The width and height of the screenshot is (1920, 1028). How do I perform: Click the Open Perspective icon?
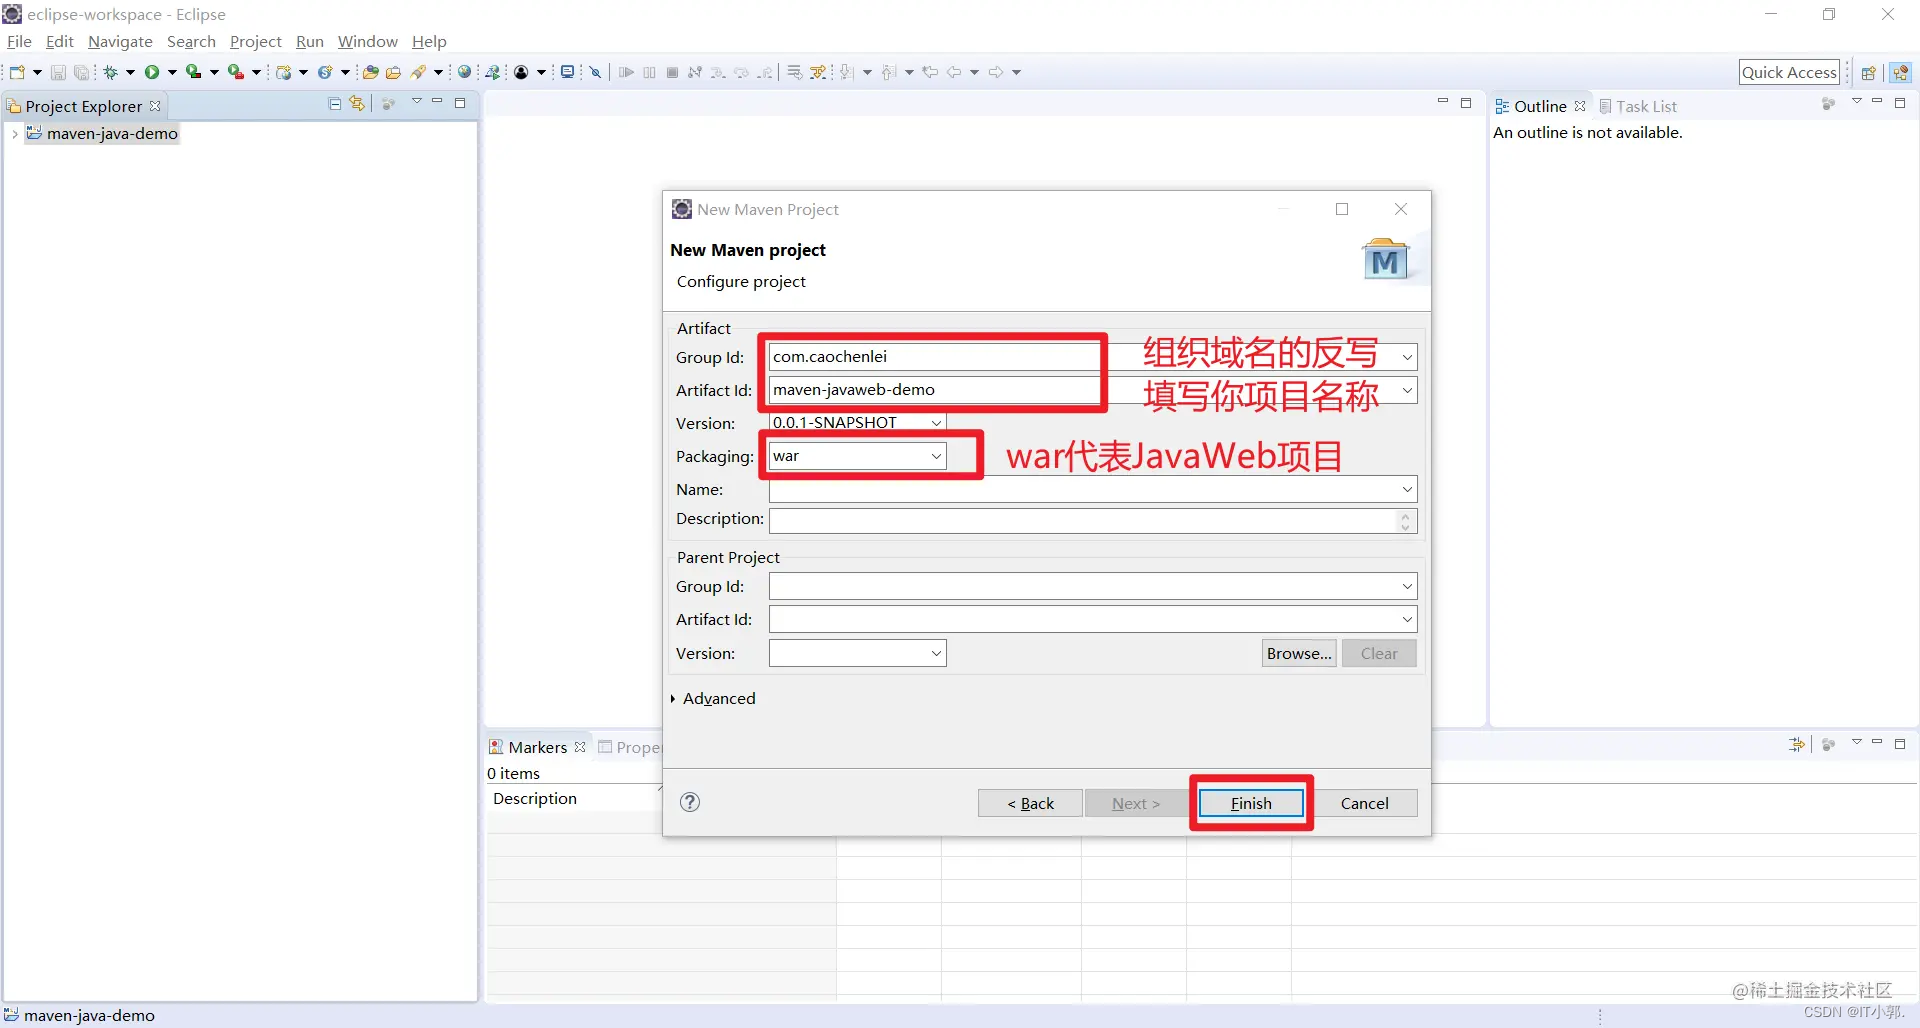pos(1868,72)
